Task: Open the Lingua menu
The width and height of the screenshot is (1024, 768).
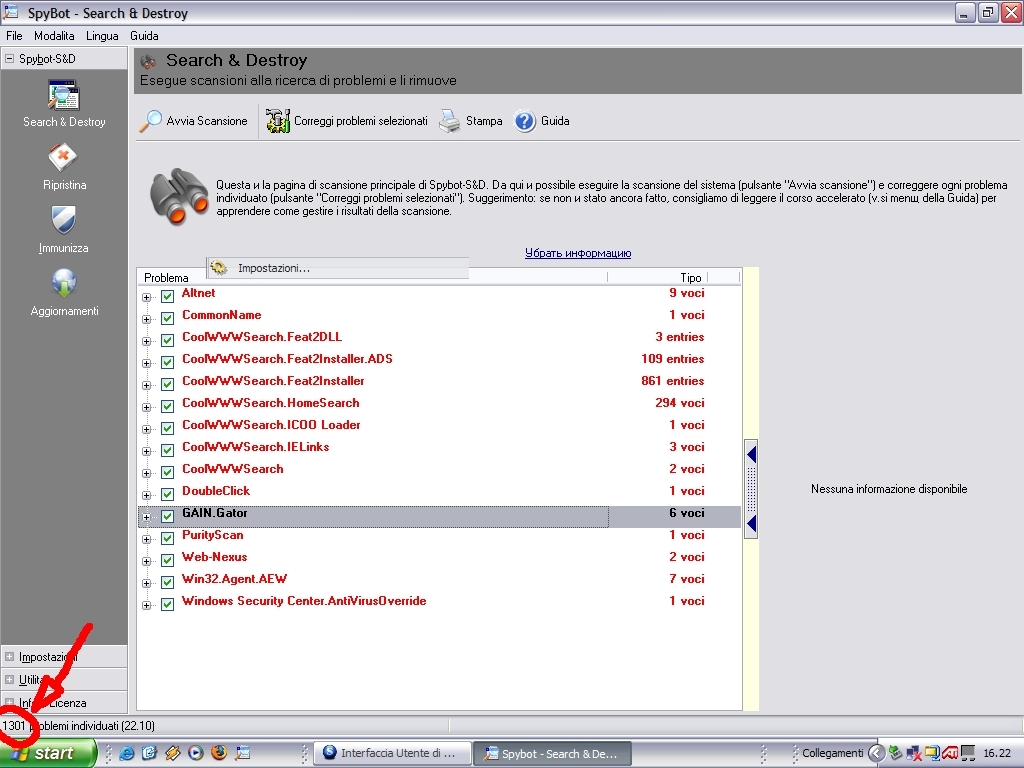Action: pyautogui.click(x=102, y=36)
